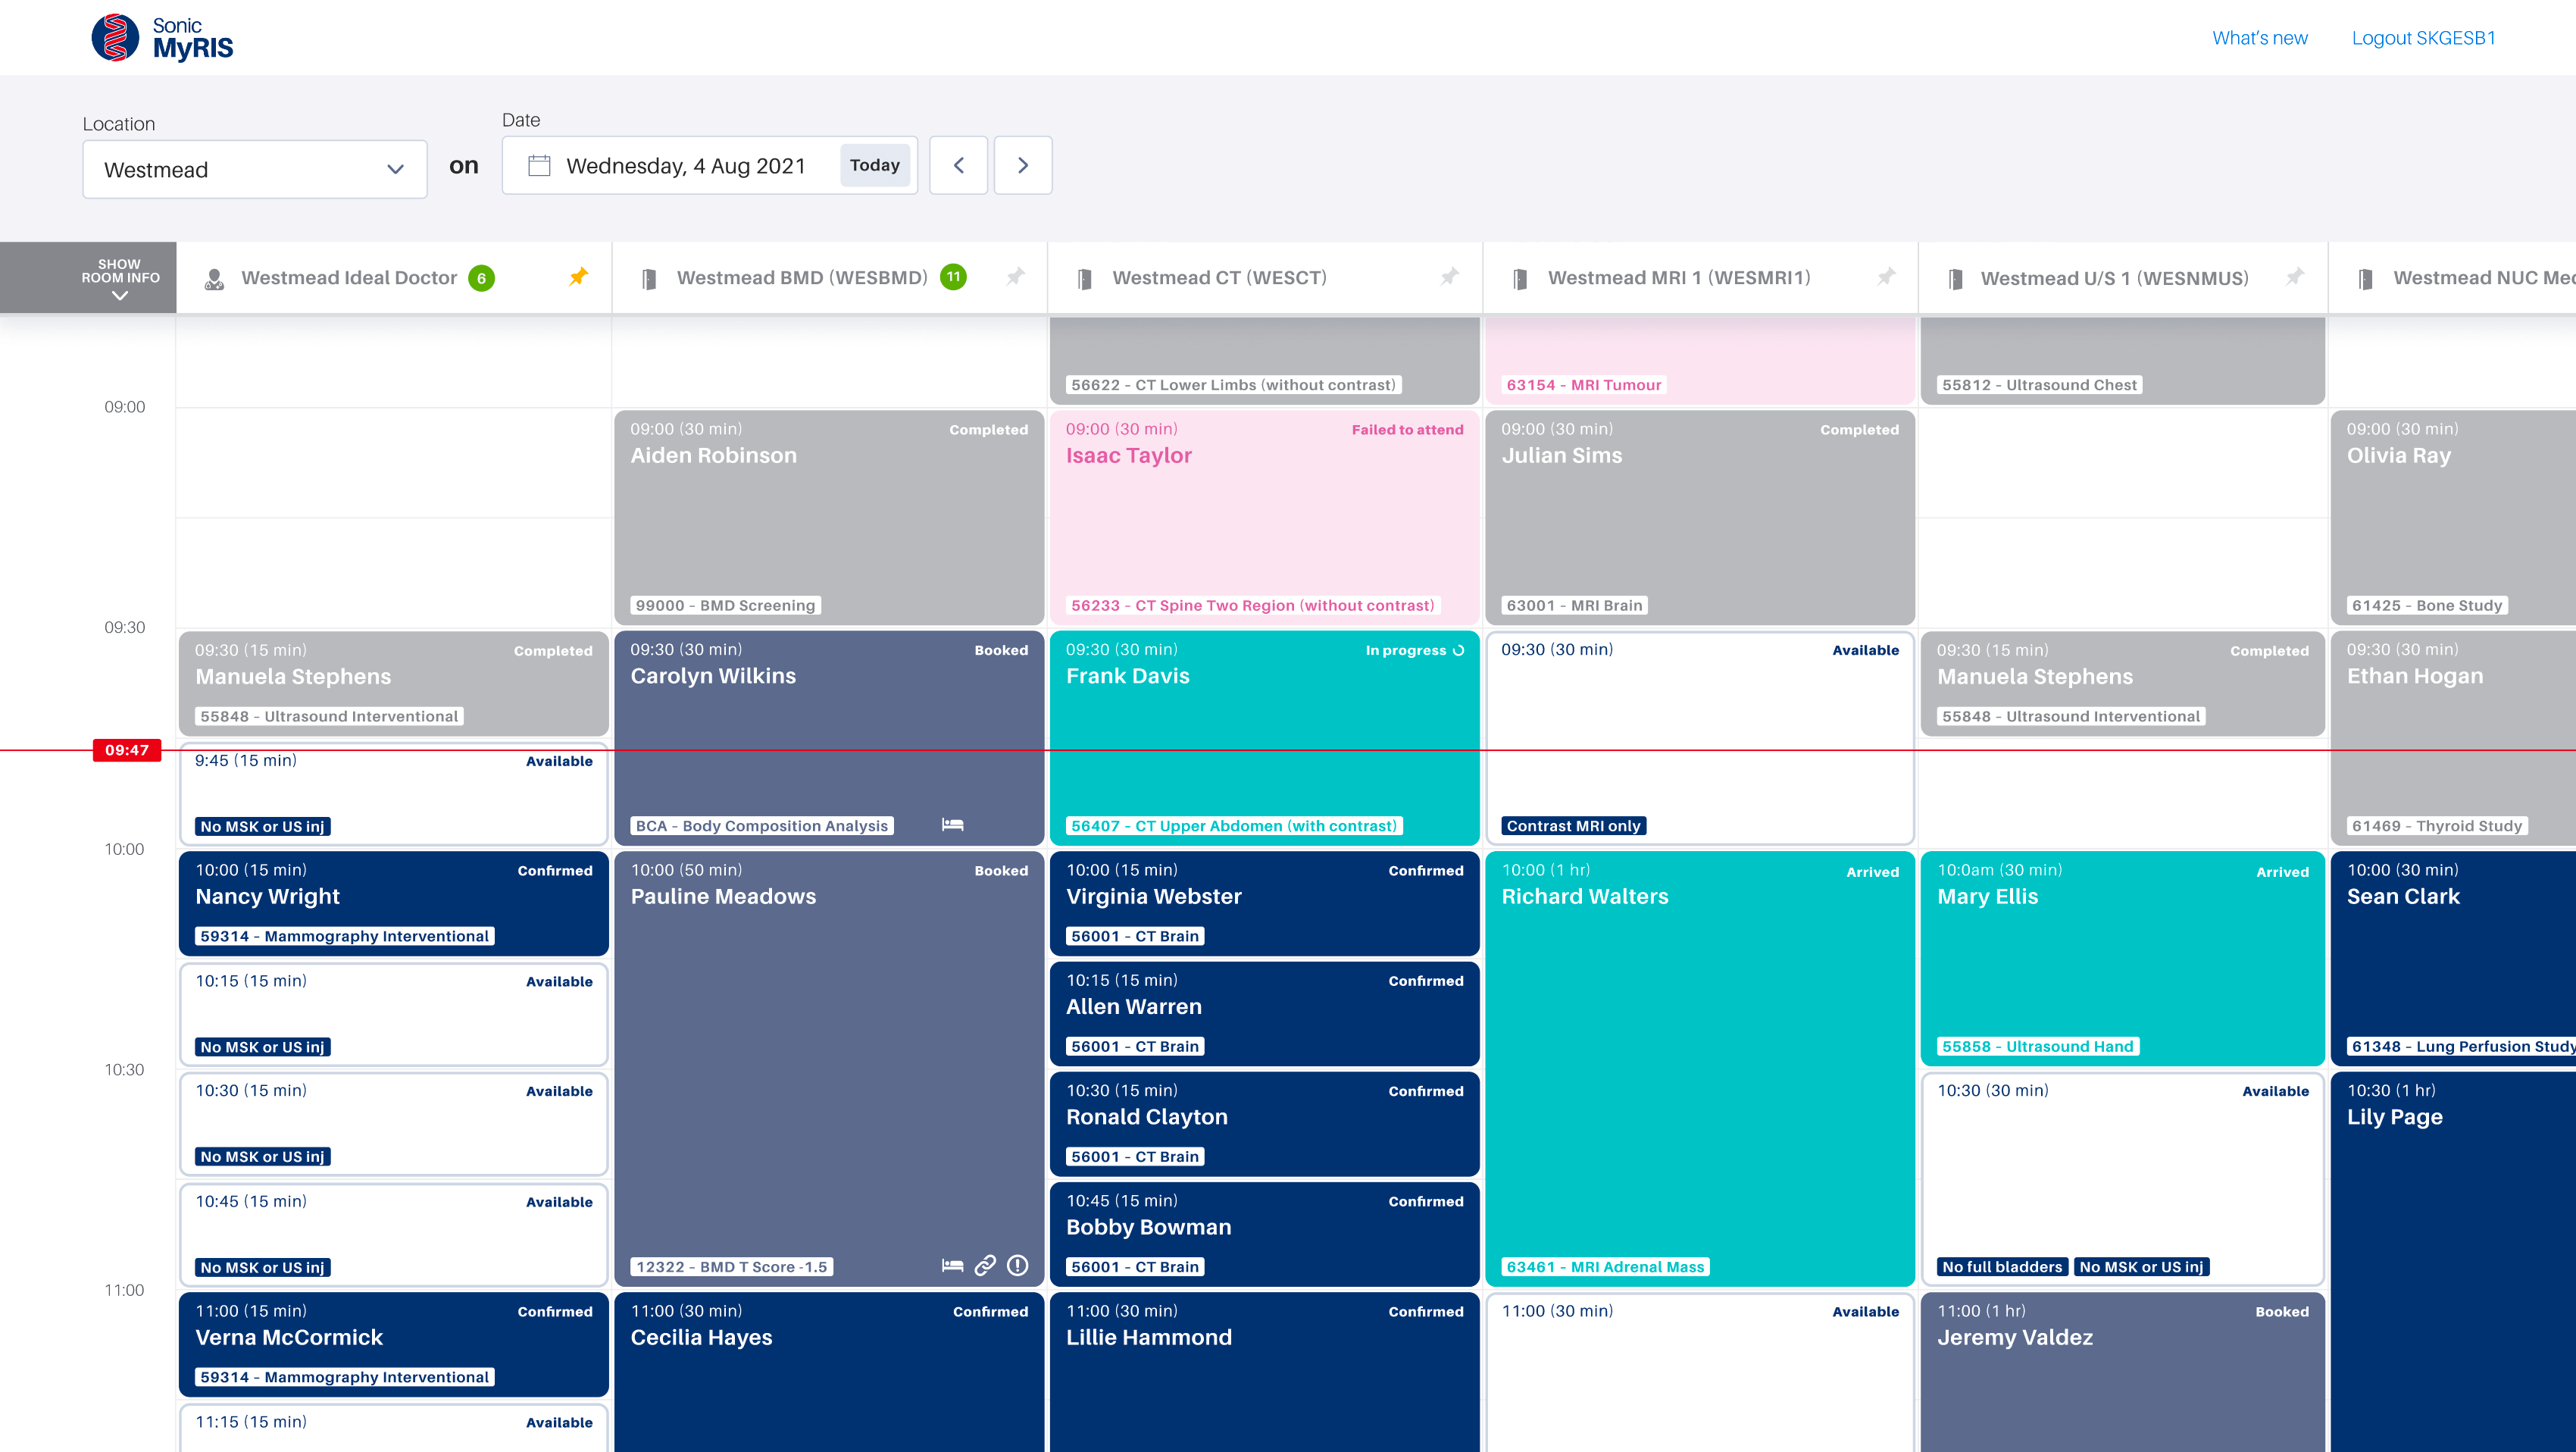Click room door icon for Westmead U/S 1

[1955, 279]
